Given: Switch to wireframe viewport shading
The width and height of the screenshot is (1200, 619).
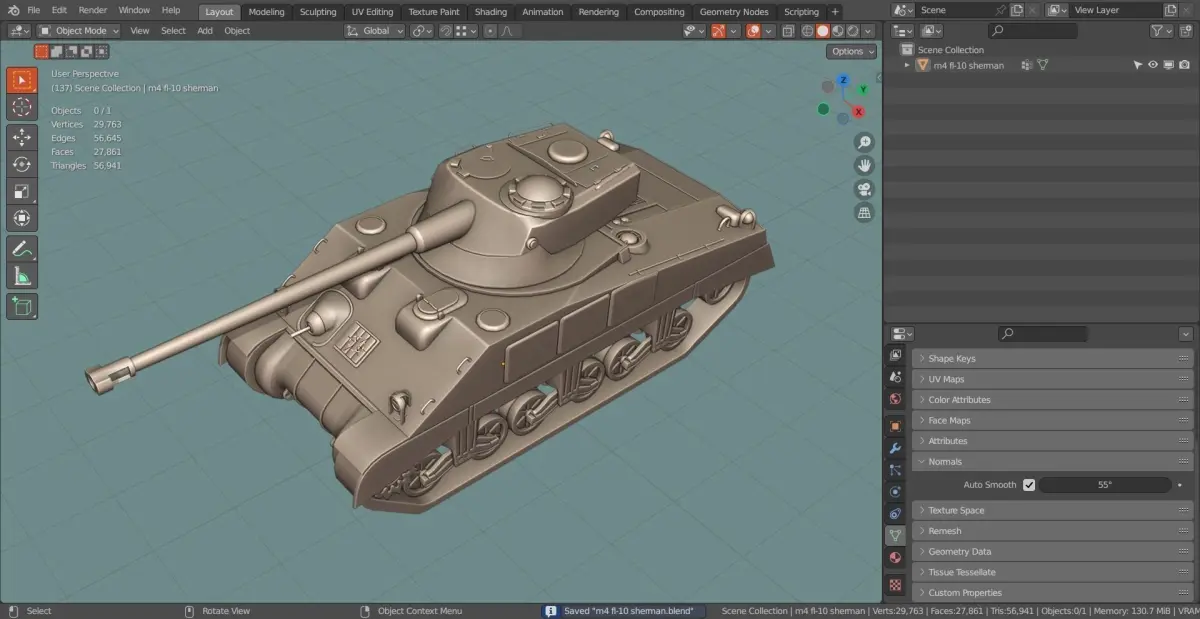Looking at the screenshot, I should 807,31.
